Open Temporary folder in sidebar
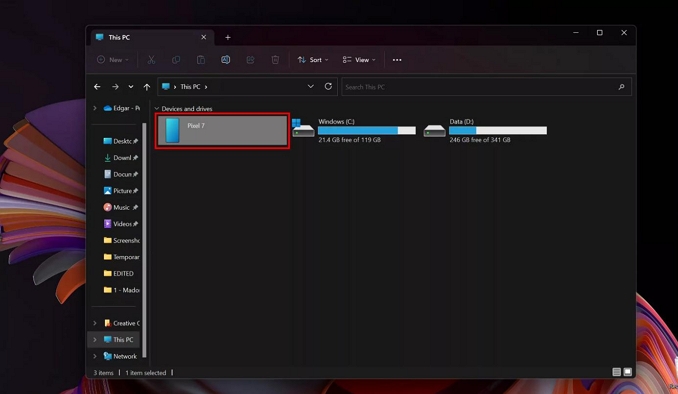678x394 pixels. [121, 257]
